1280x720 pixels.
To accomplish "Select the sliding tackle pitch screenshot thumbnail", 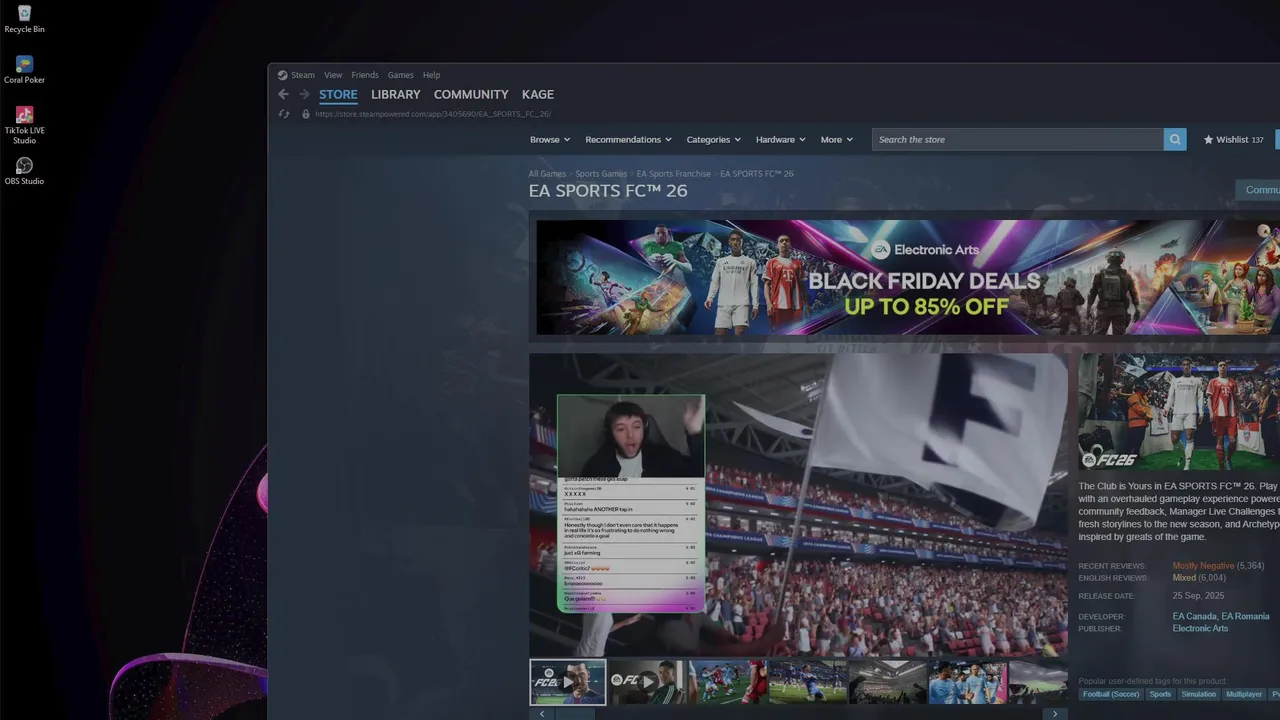I will coord(807,682).
